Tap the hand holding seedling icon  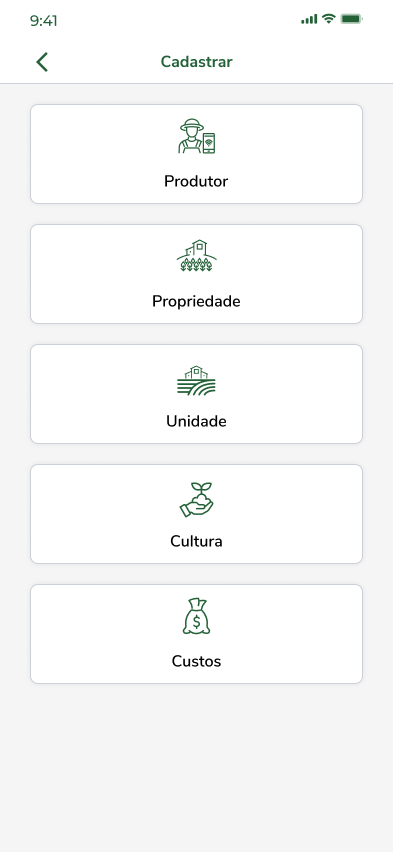[196, 499]
